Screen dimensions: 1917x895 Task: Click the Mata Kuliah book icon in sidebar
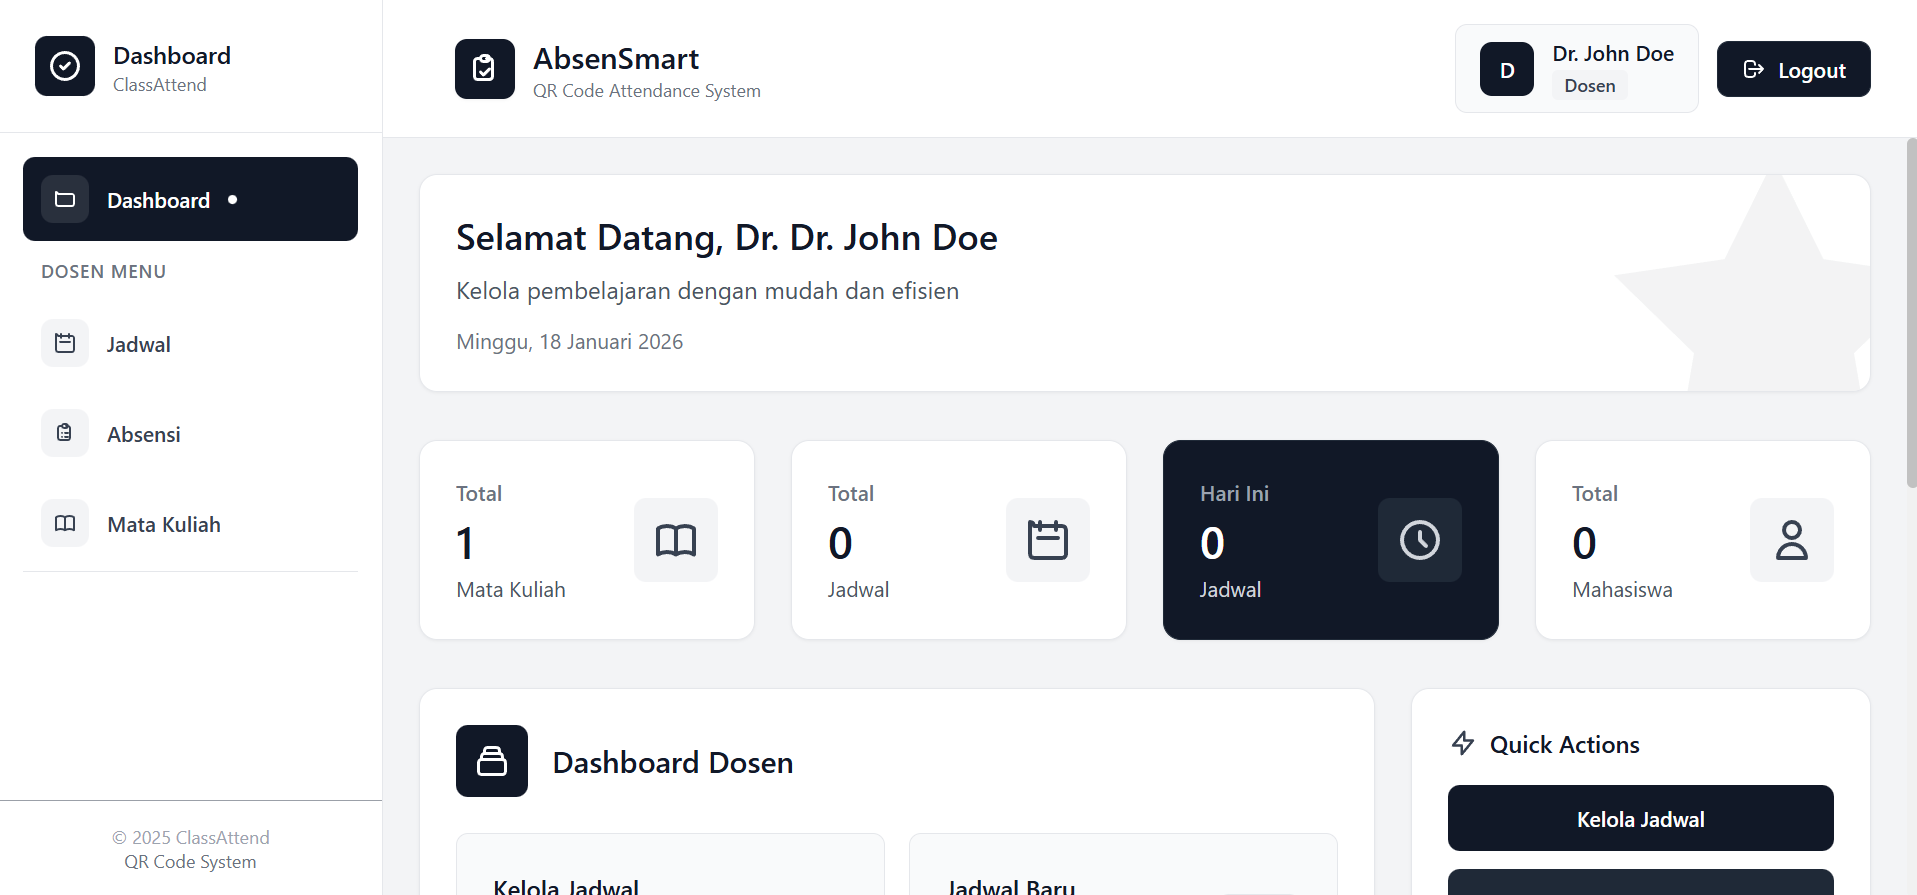click(65, 523)
